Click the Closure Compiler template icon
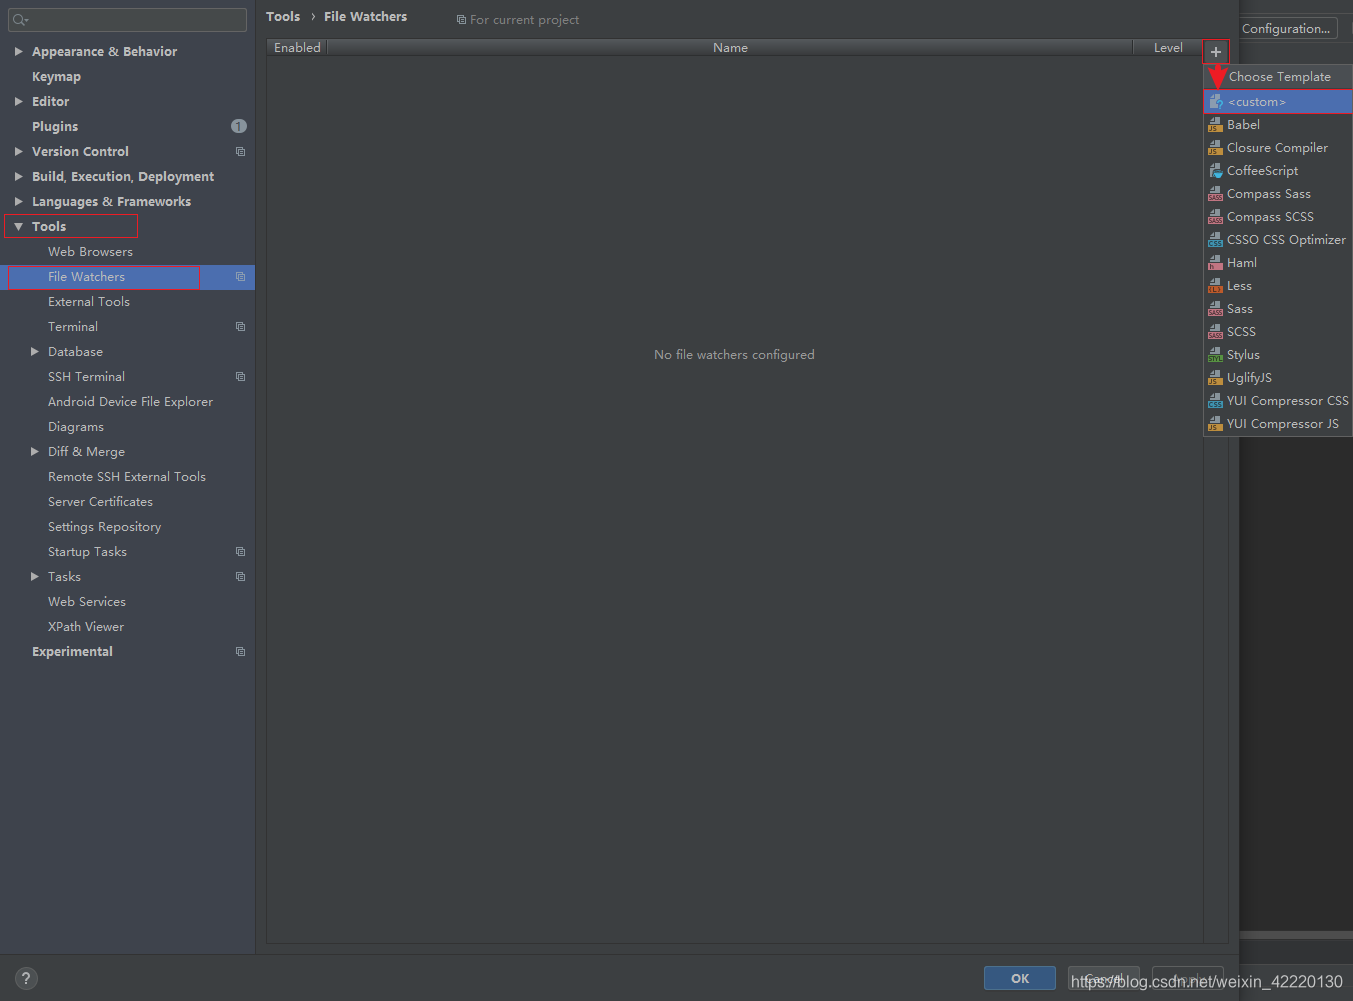Image resolution: width=1353 pixels, height=1001 pixels. point(1215,148)
